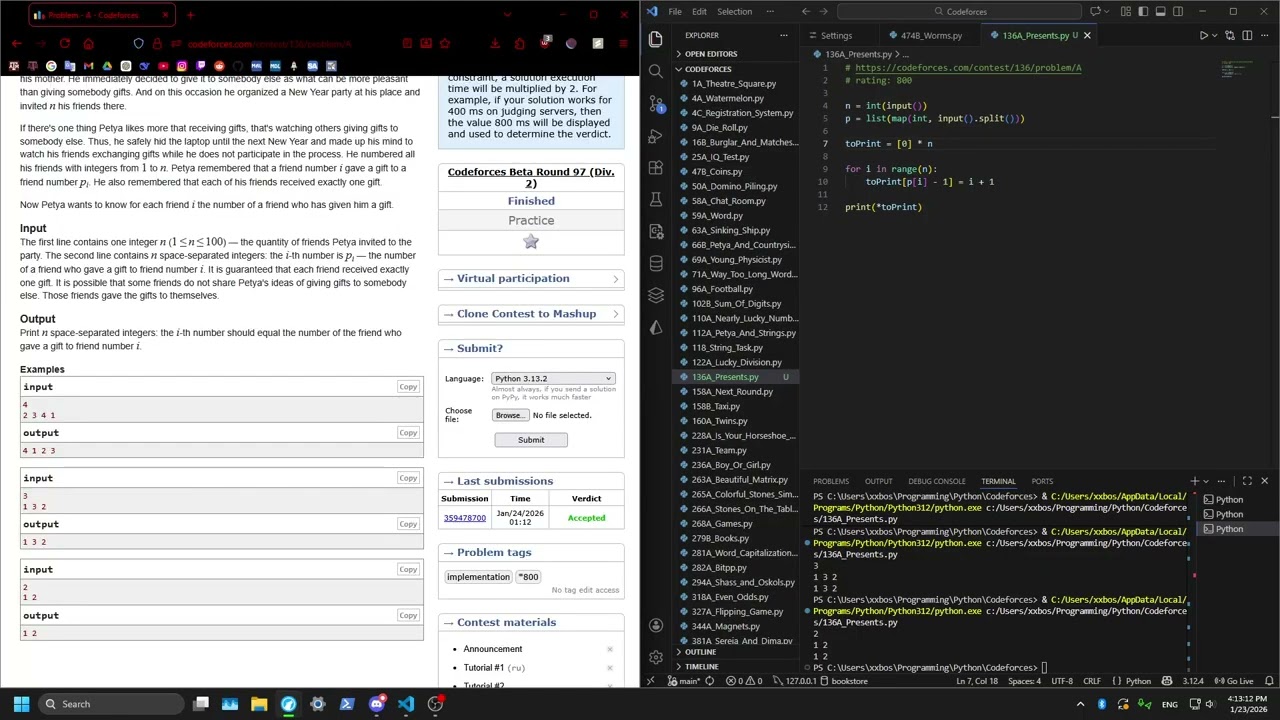Image resolution: width=1280 pixels, height=720 pixels.
Task: Reload the Codeforces page in browser
Action: (x=65, y=44)
